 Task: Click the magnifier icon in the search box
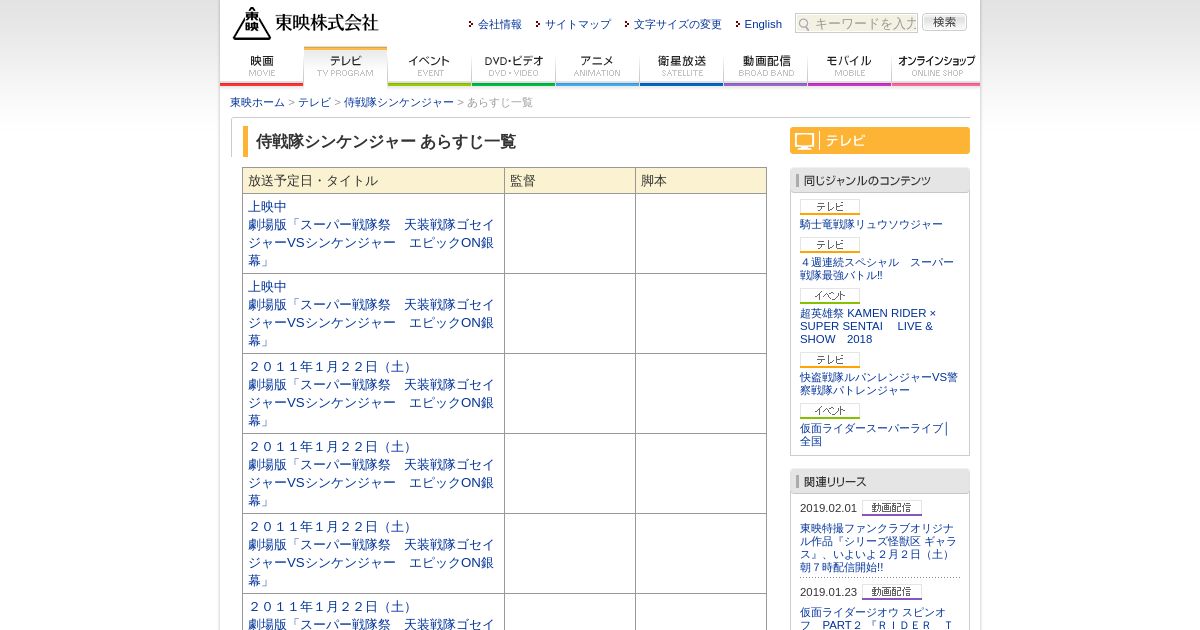[804, 24]
